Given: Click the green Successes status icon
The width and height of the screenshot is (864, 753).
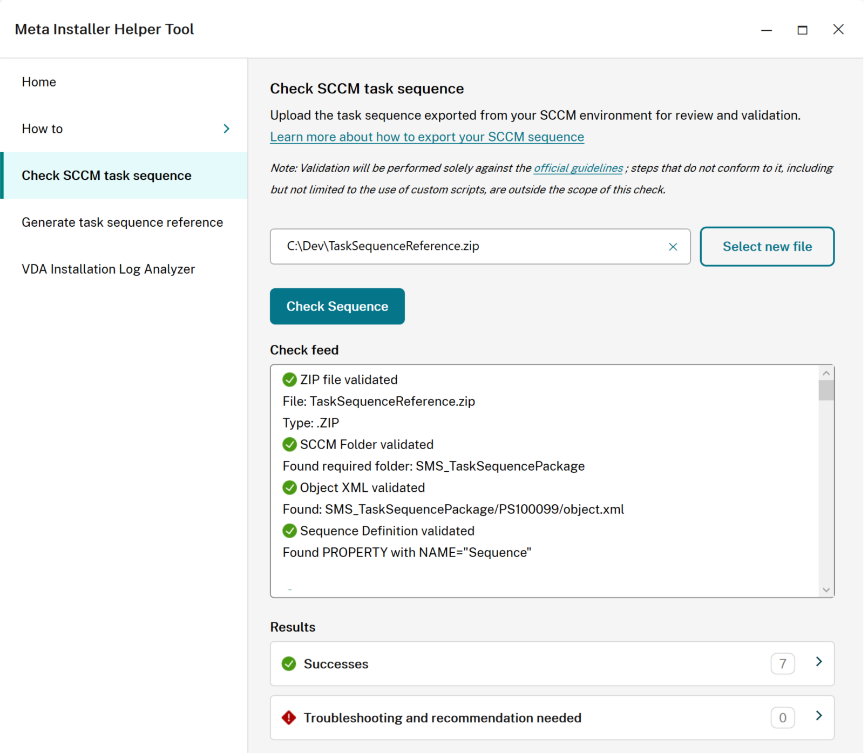Looking at the screenshot, I should 289,663.
